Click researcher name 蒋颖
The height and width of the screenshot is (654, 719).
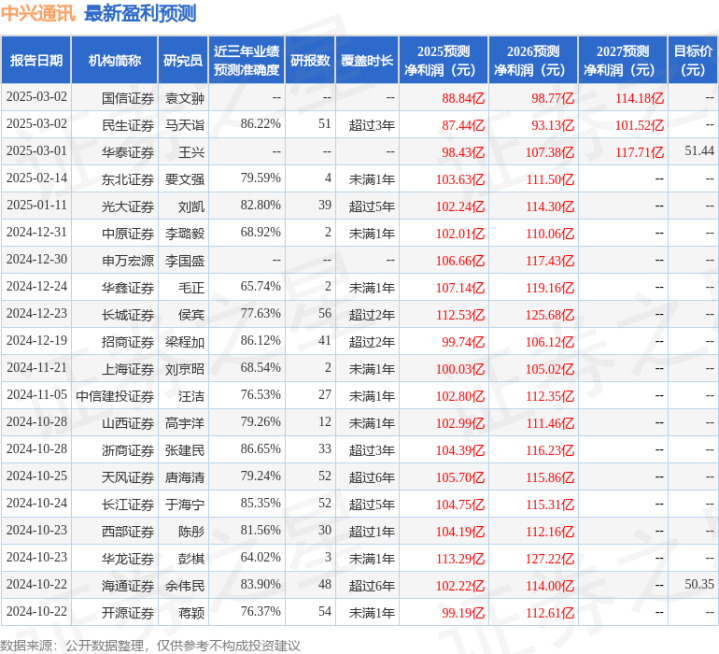(191, 612)
